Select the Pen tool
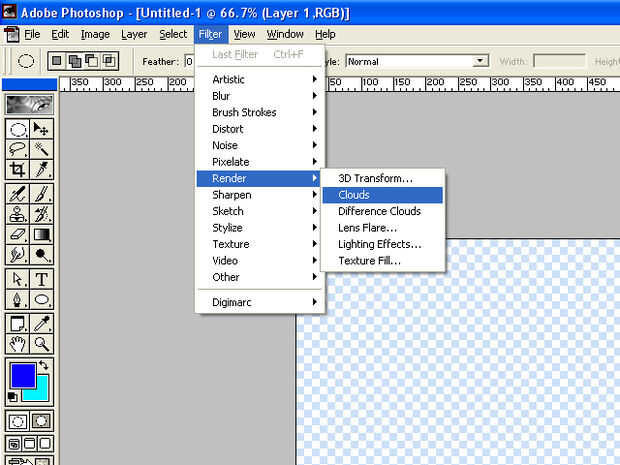 coord(17,299)
